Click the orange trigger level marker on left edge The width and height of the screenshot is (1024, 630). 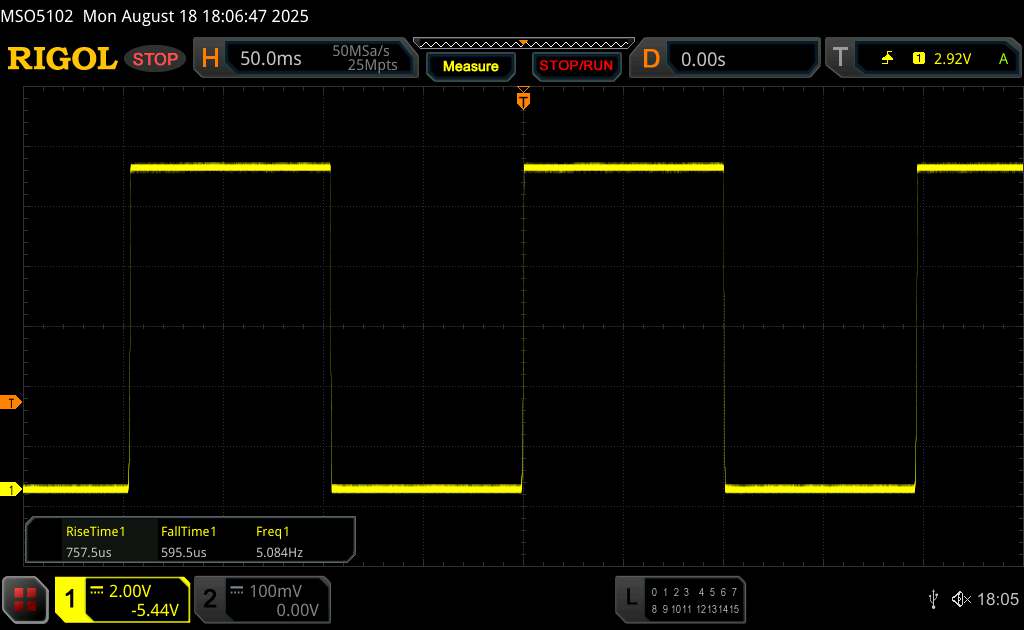(x=11, y=402)
